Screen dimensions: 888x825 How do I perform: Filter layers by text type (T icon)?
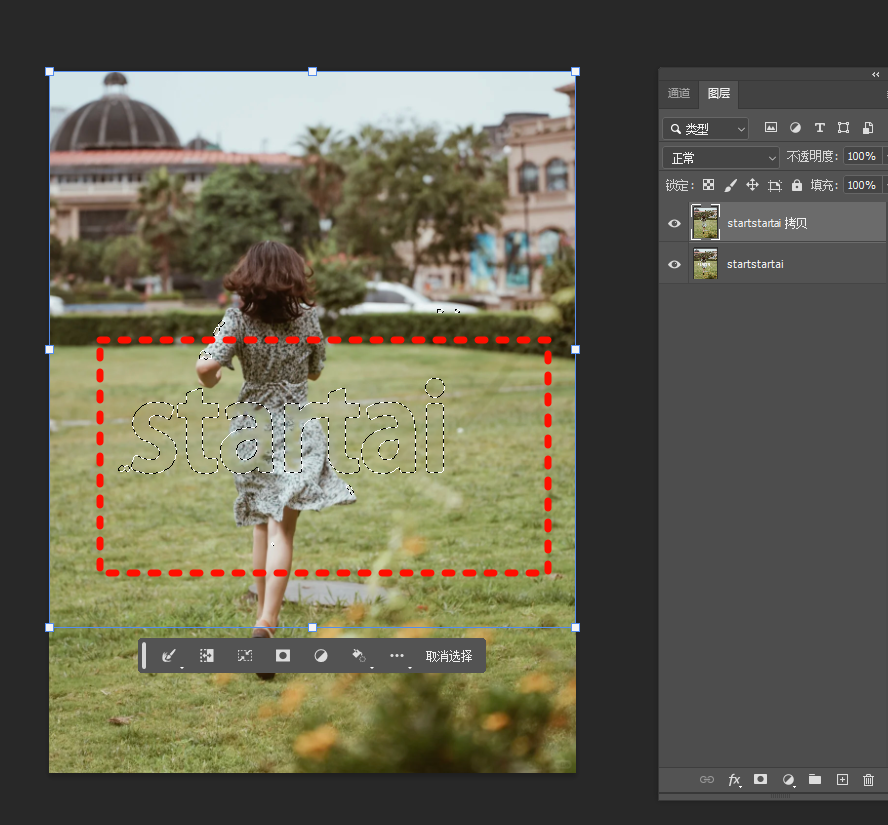click(x=819, y=128)
